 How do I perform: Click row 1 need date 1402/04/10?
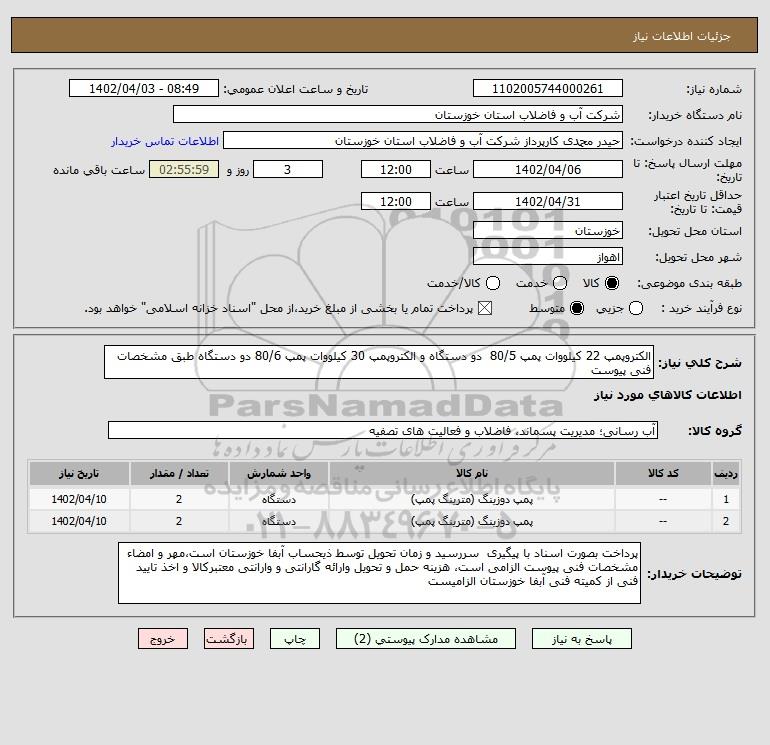tap(79, 499)
